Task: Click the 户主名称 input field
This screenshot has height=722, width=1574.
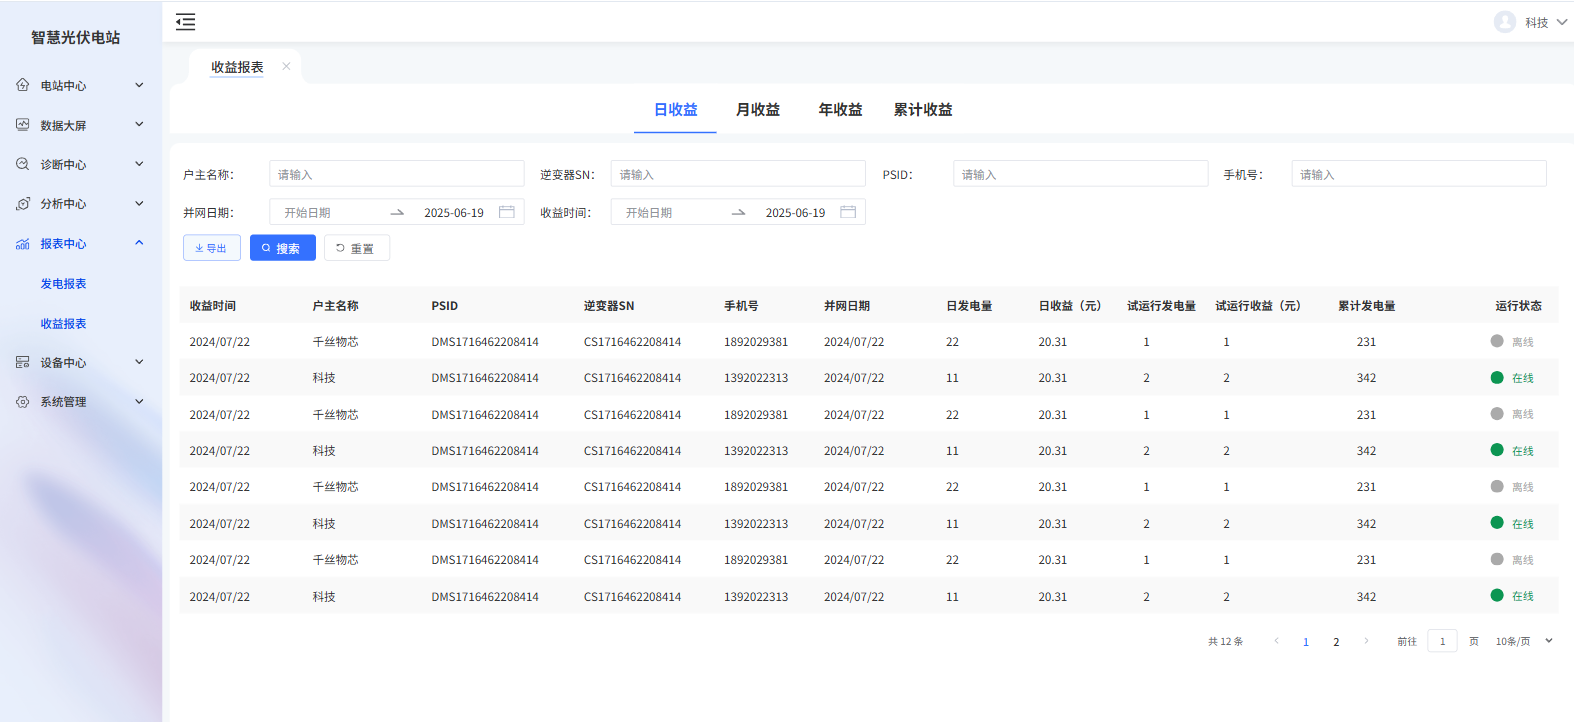Action: [396, 174]
